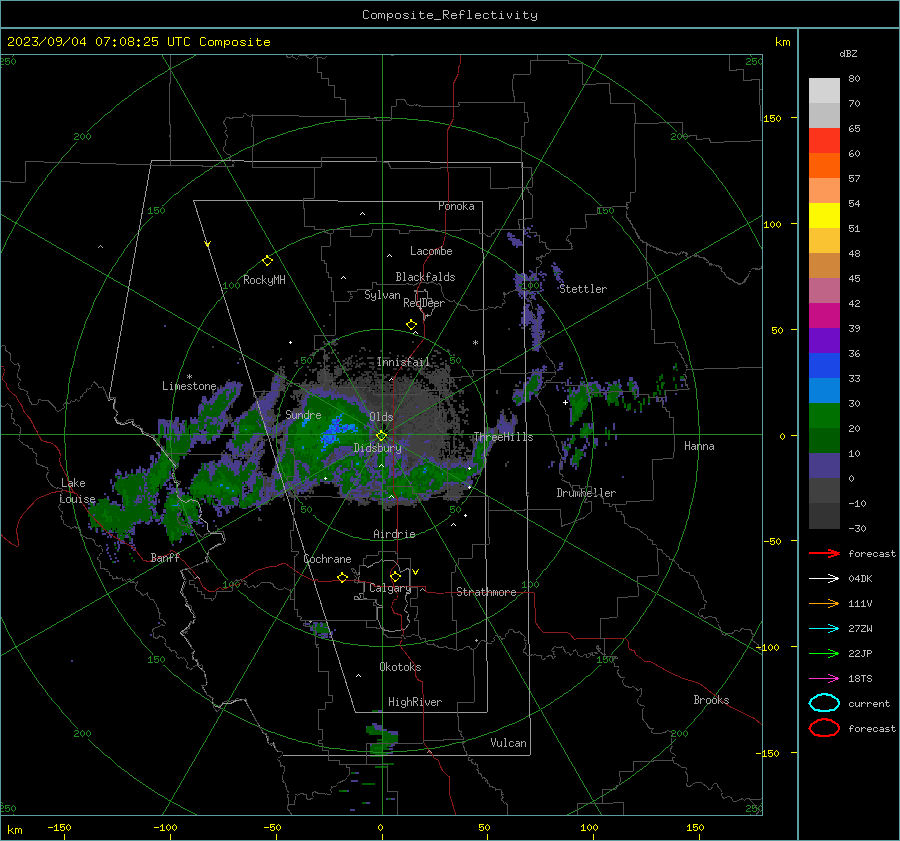Click the Drumheller city label

tap(586, 493)
